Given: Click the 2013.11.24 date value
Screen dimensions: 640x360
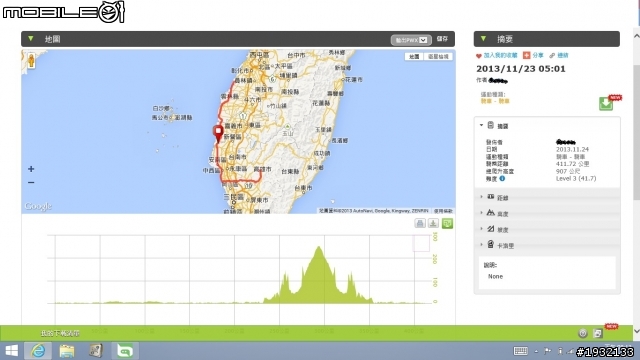Looking at the screenshot, I should point(572,149).
